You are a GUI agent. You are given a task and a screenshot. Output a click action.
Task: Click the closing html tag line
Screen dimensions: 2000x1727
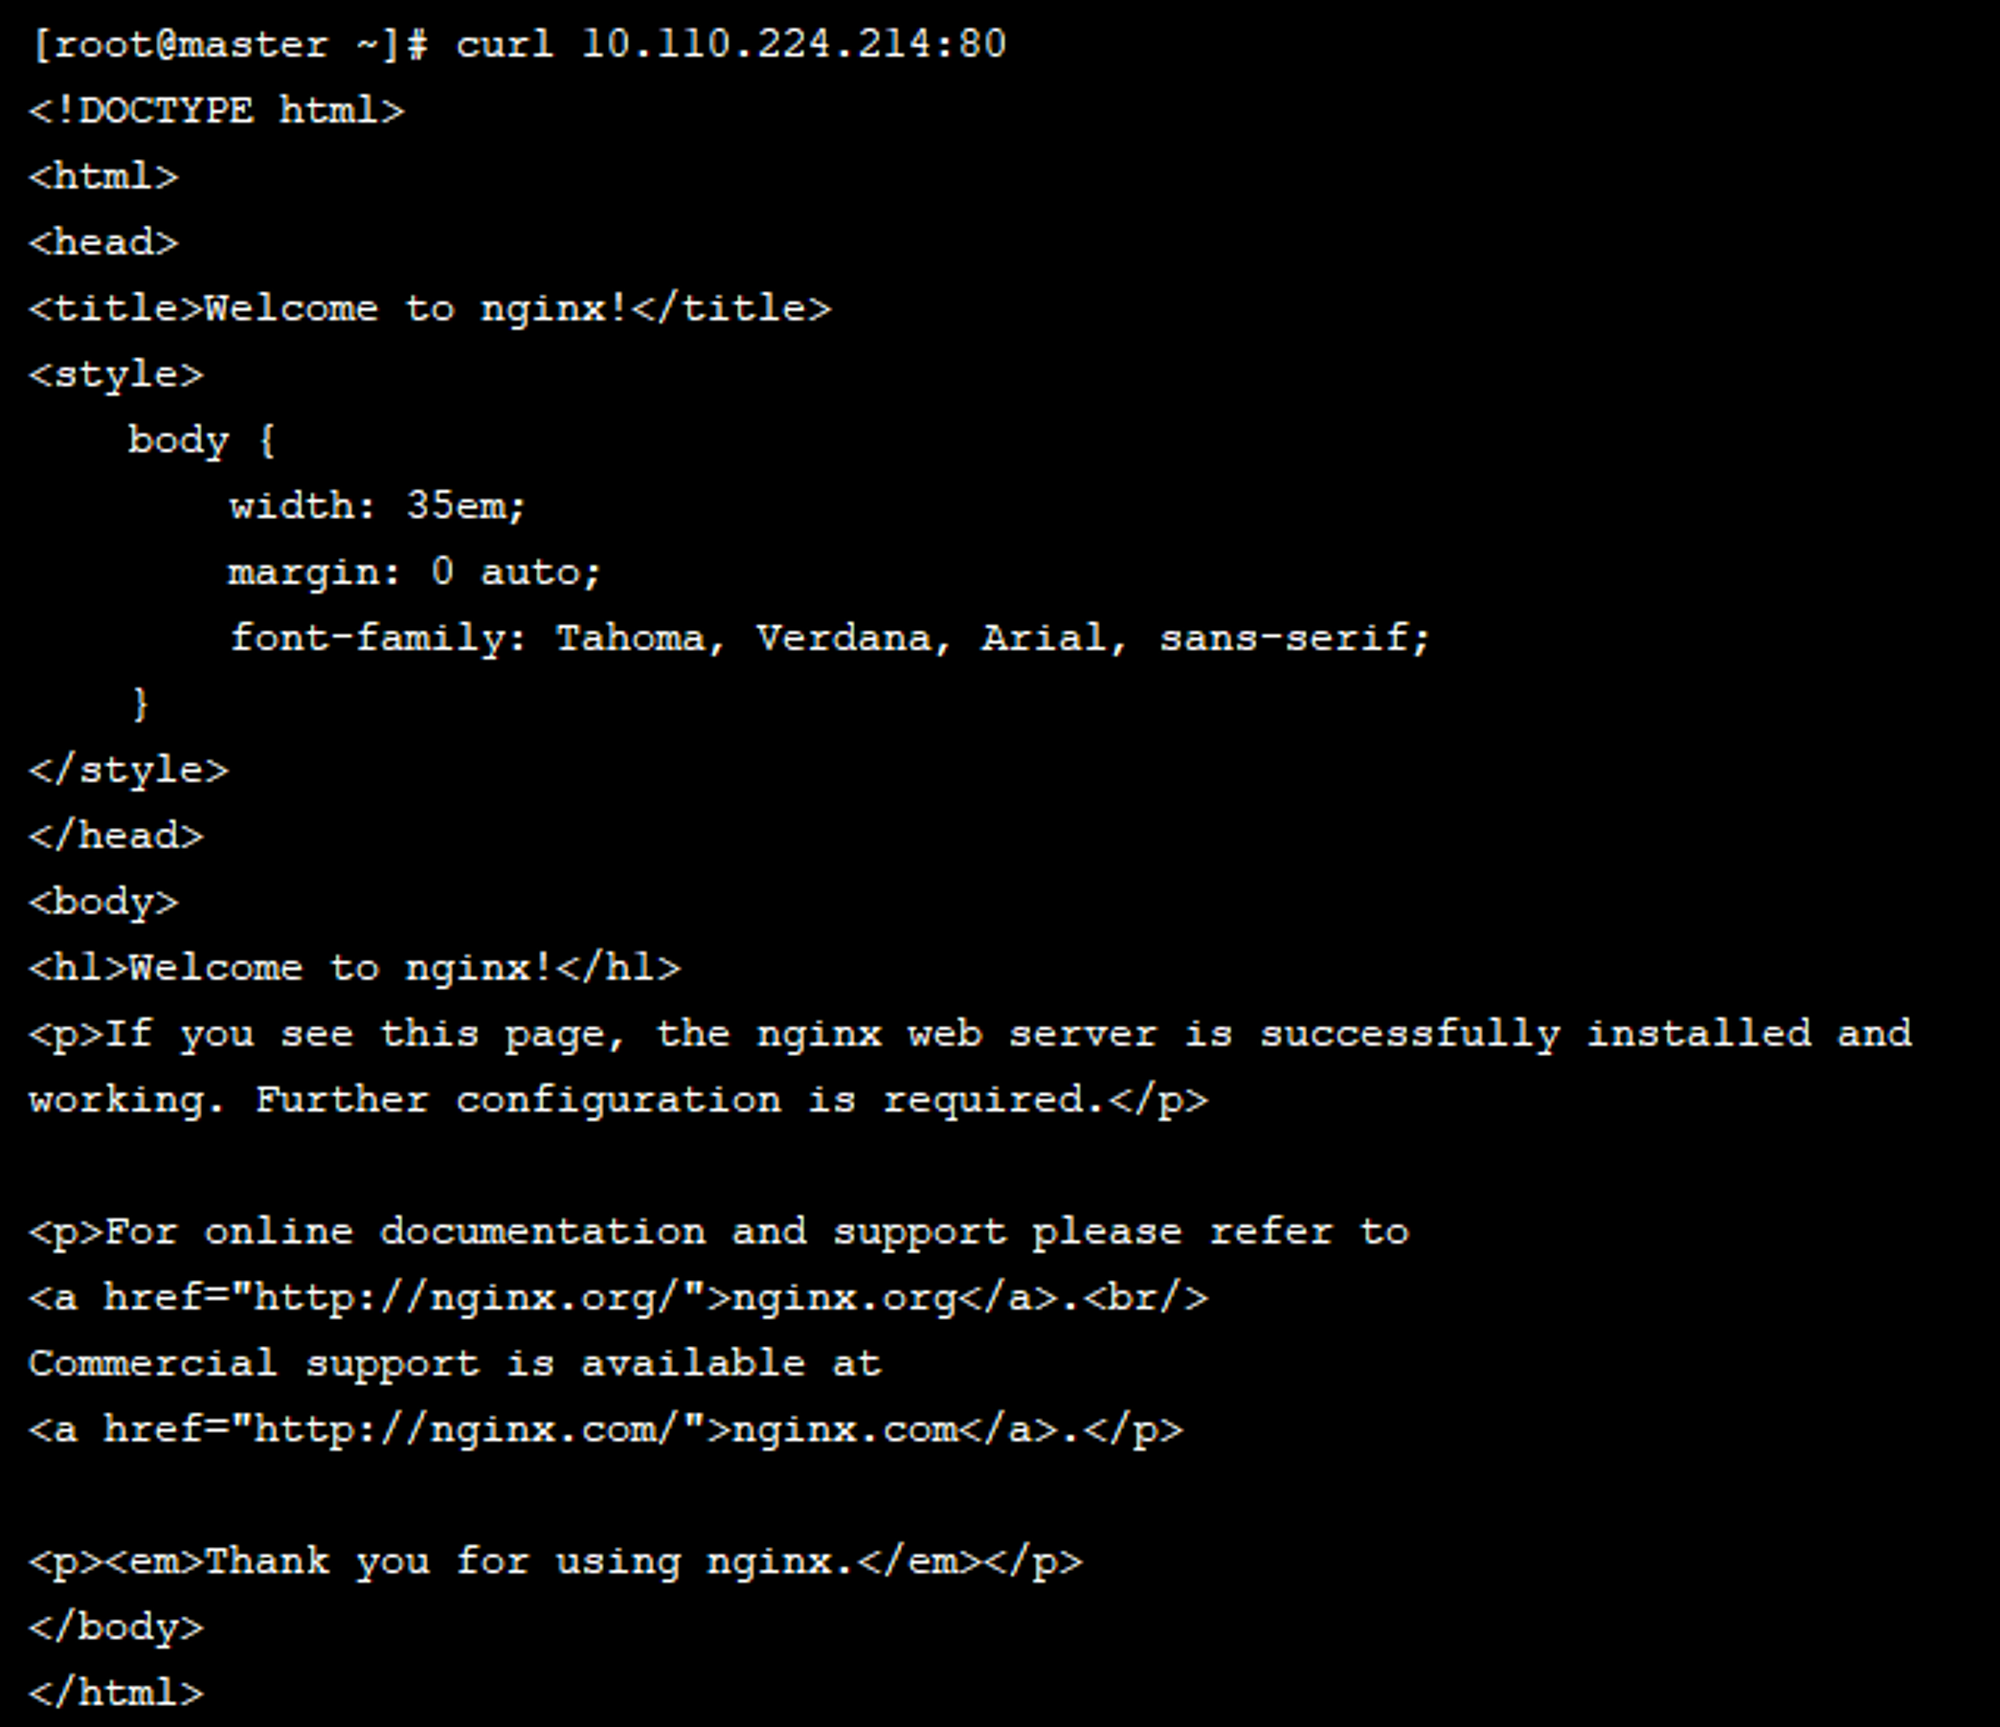tap(116, 1694)
